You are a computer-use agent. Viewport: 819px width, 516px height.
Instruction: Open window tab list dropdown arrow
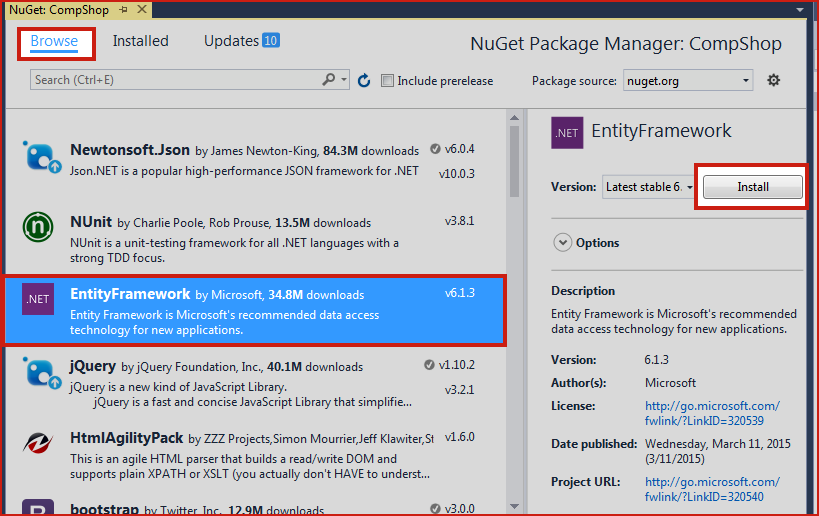(800, 9)
